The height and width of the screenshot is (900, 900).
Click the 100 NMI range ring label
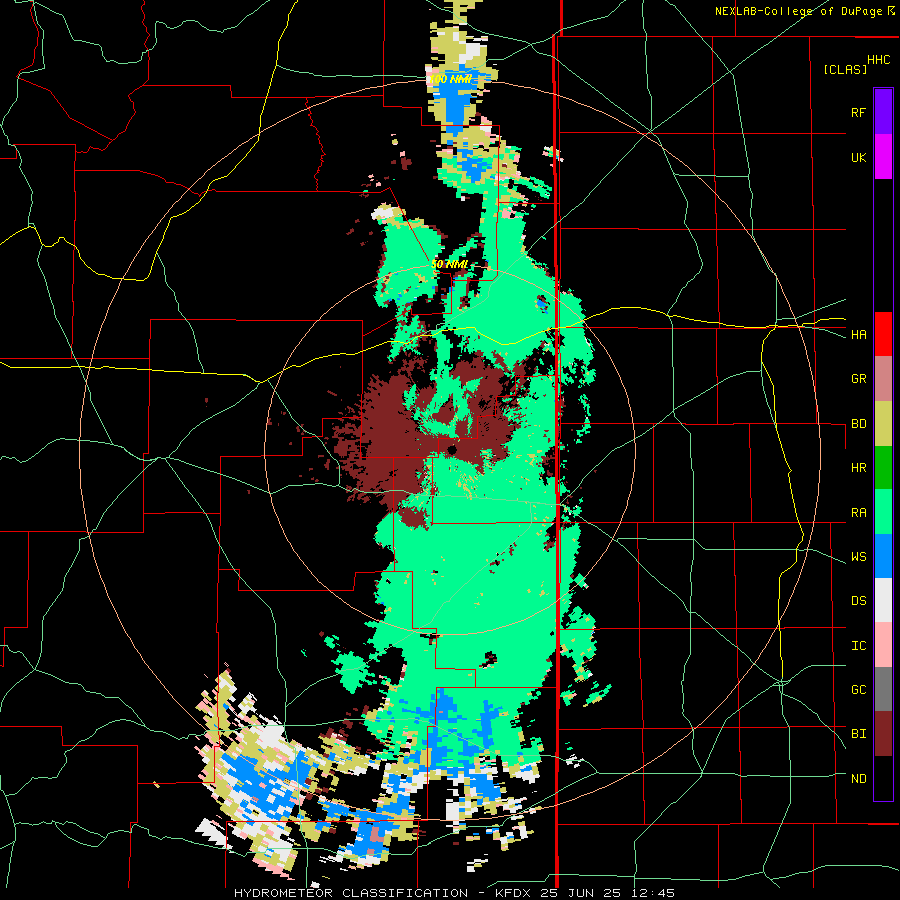coord(451,79)
